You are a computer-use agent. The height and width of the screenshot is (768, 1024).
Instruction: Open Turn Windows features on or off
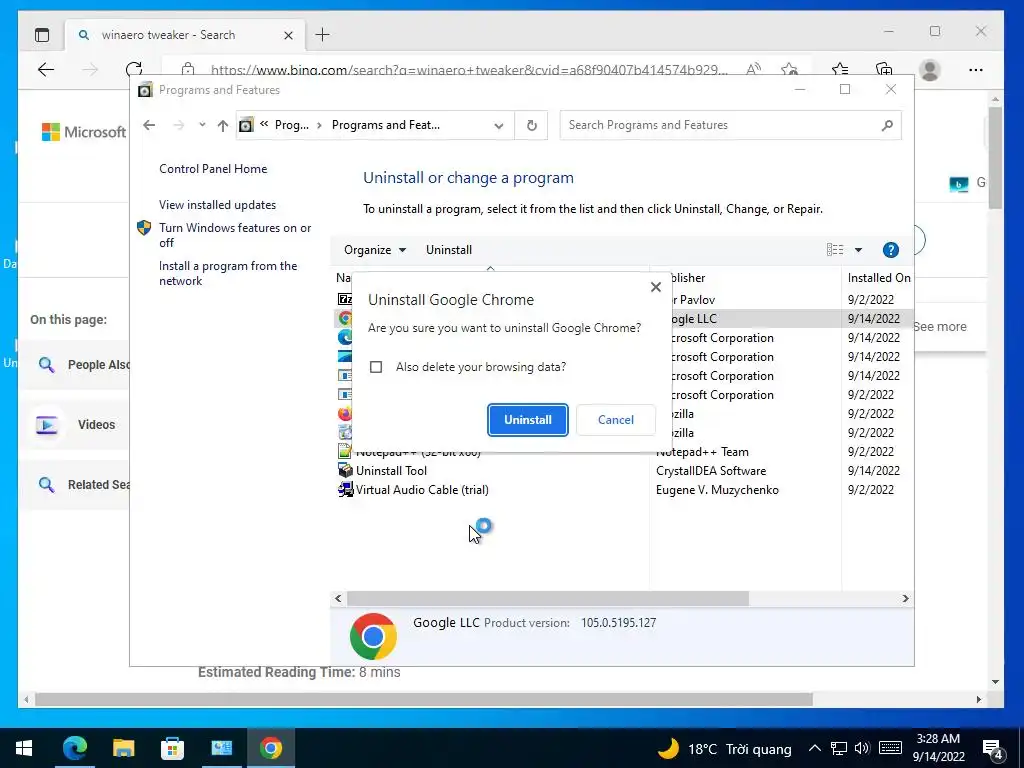(235, 235)
